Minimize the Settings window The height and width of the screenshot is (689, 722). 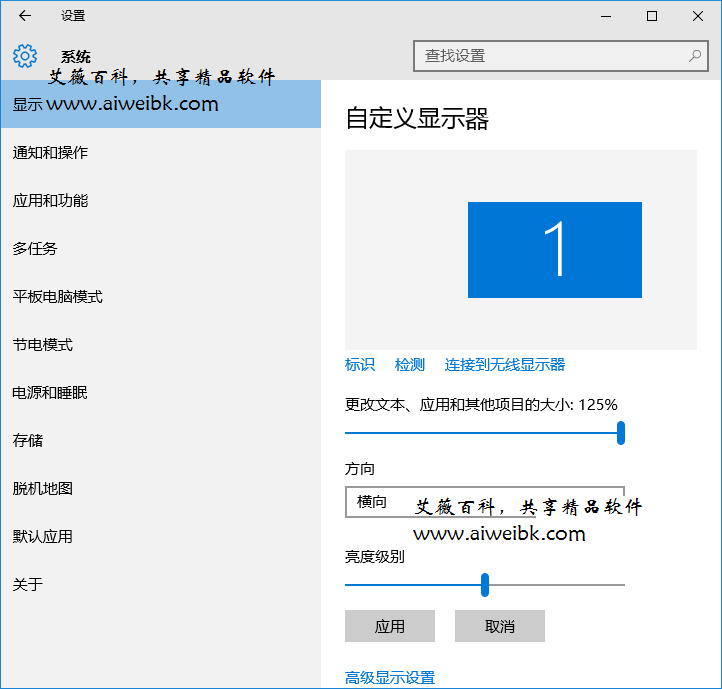606,16
